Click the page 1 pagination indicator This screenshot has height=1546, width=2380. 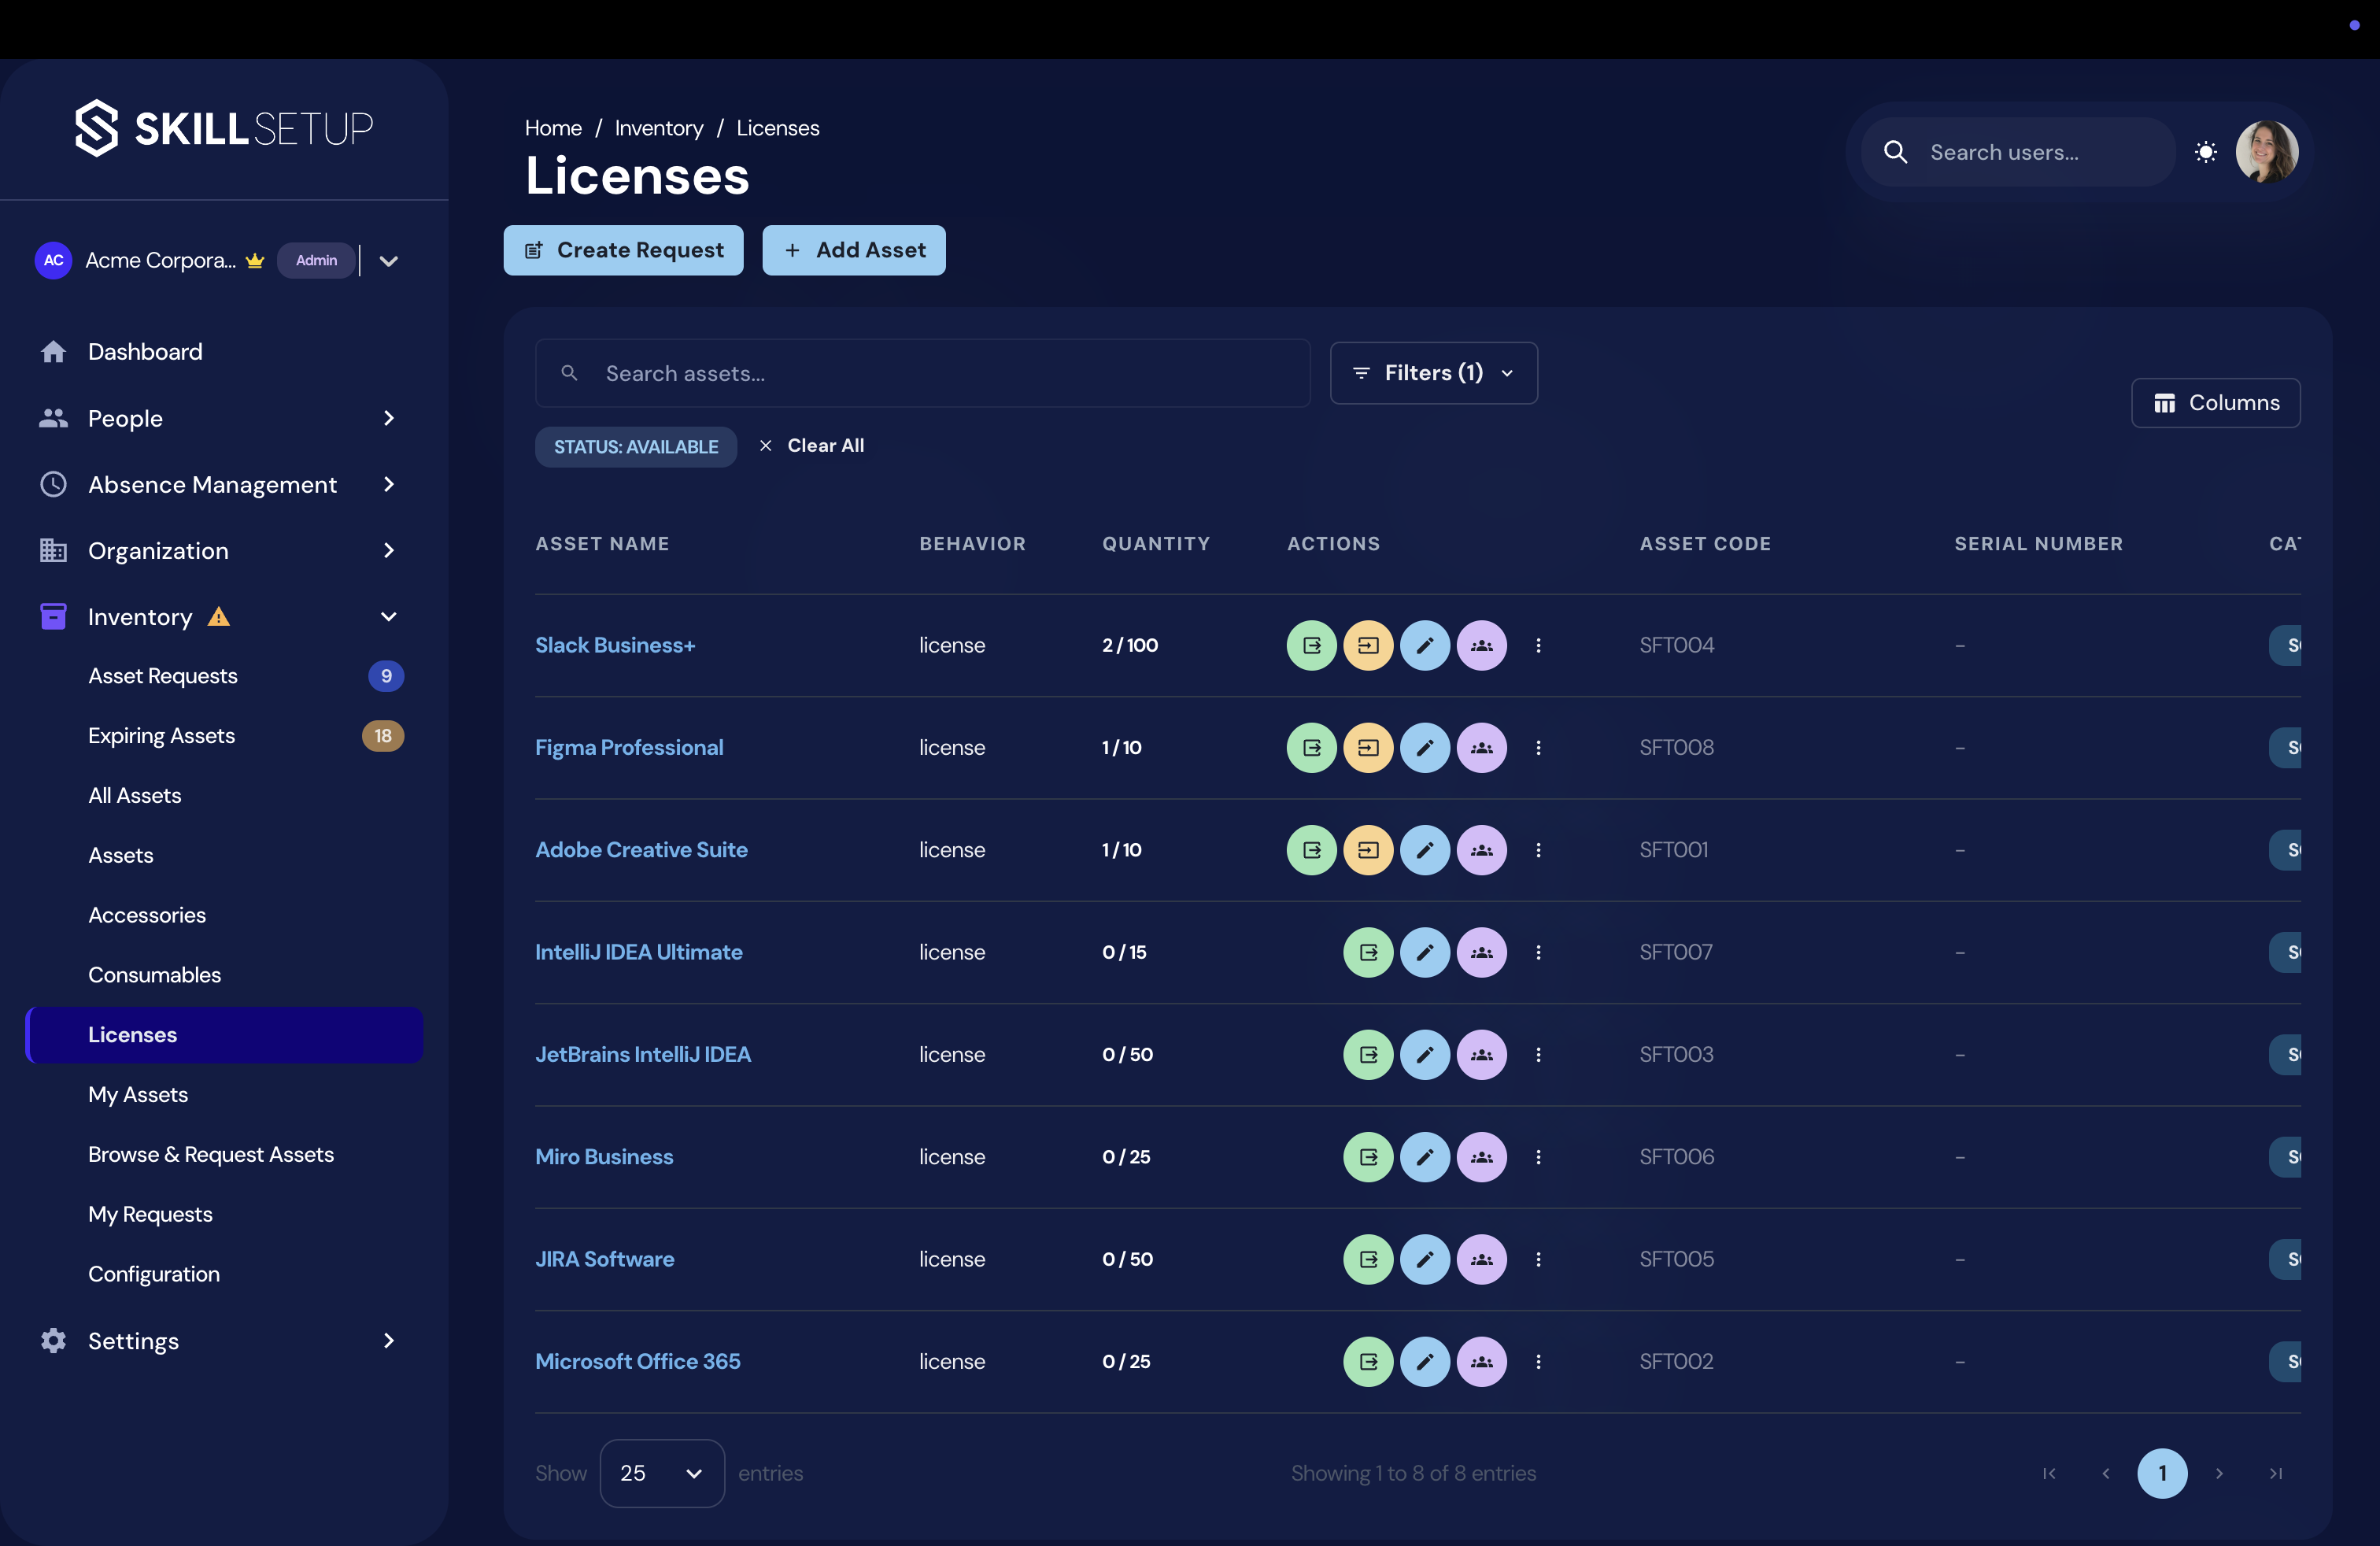click(2162, 1473)
